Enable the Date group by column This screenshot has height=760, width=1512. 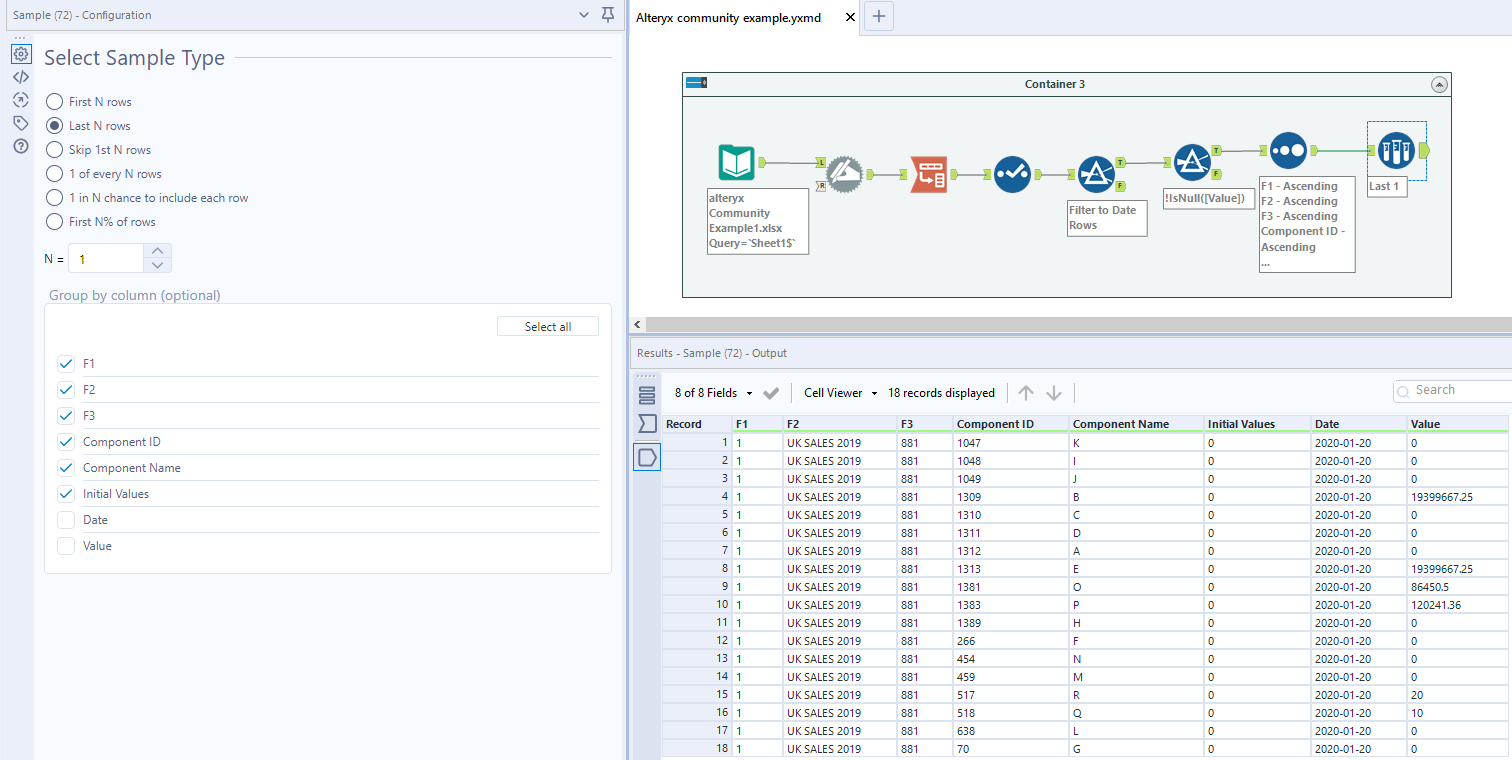point(65,519)
